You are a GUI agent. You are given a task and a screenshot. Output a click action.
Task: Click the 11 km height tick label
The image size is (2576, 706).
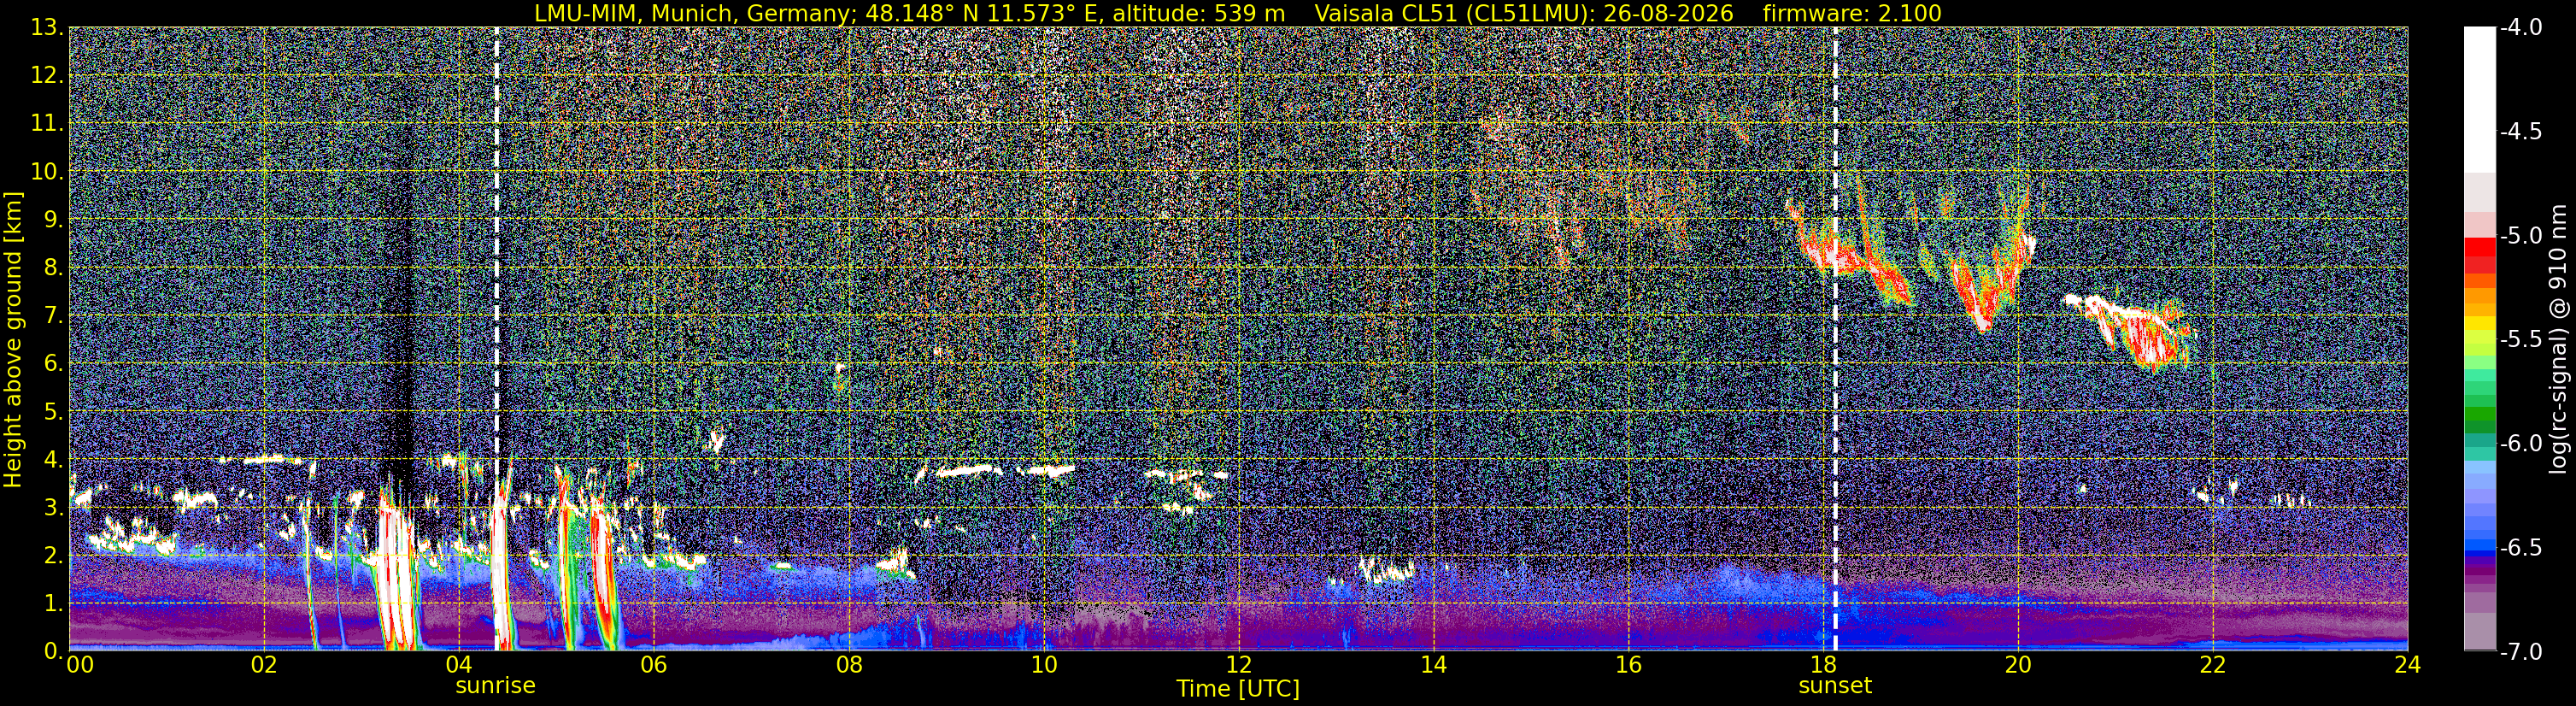pyautogui.click(x=47, y=123)
